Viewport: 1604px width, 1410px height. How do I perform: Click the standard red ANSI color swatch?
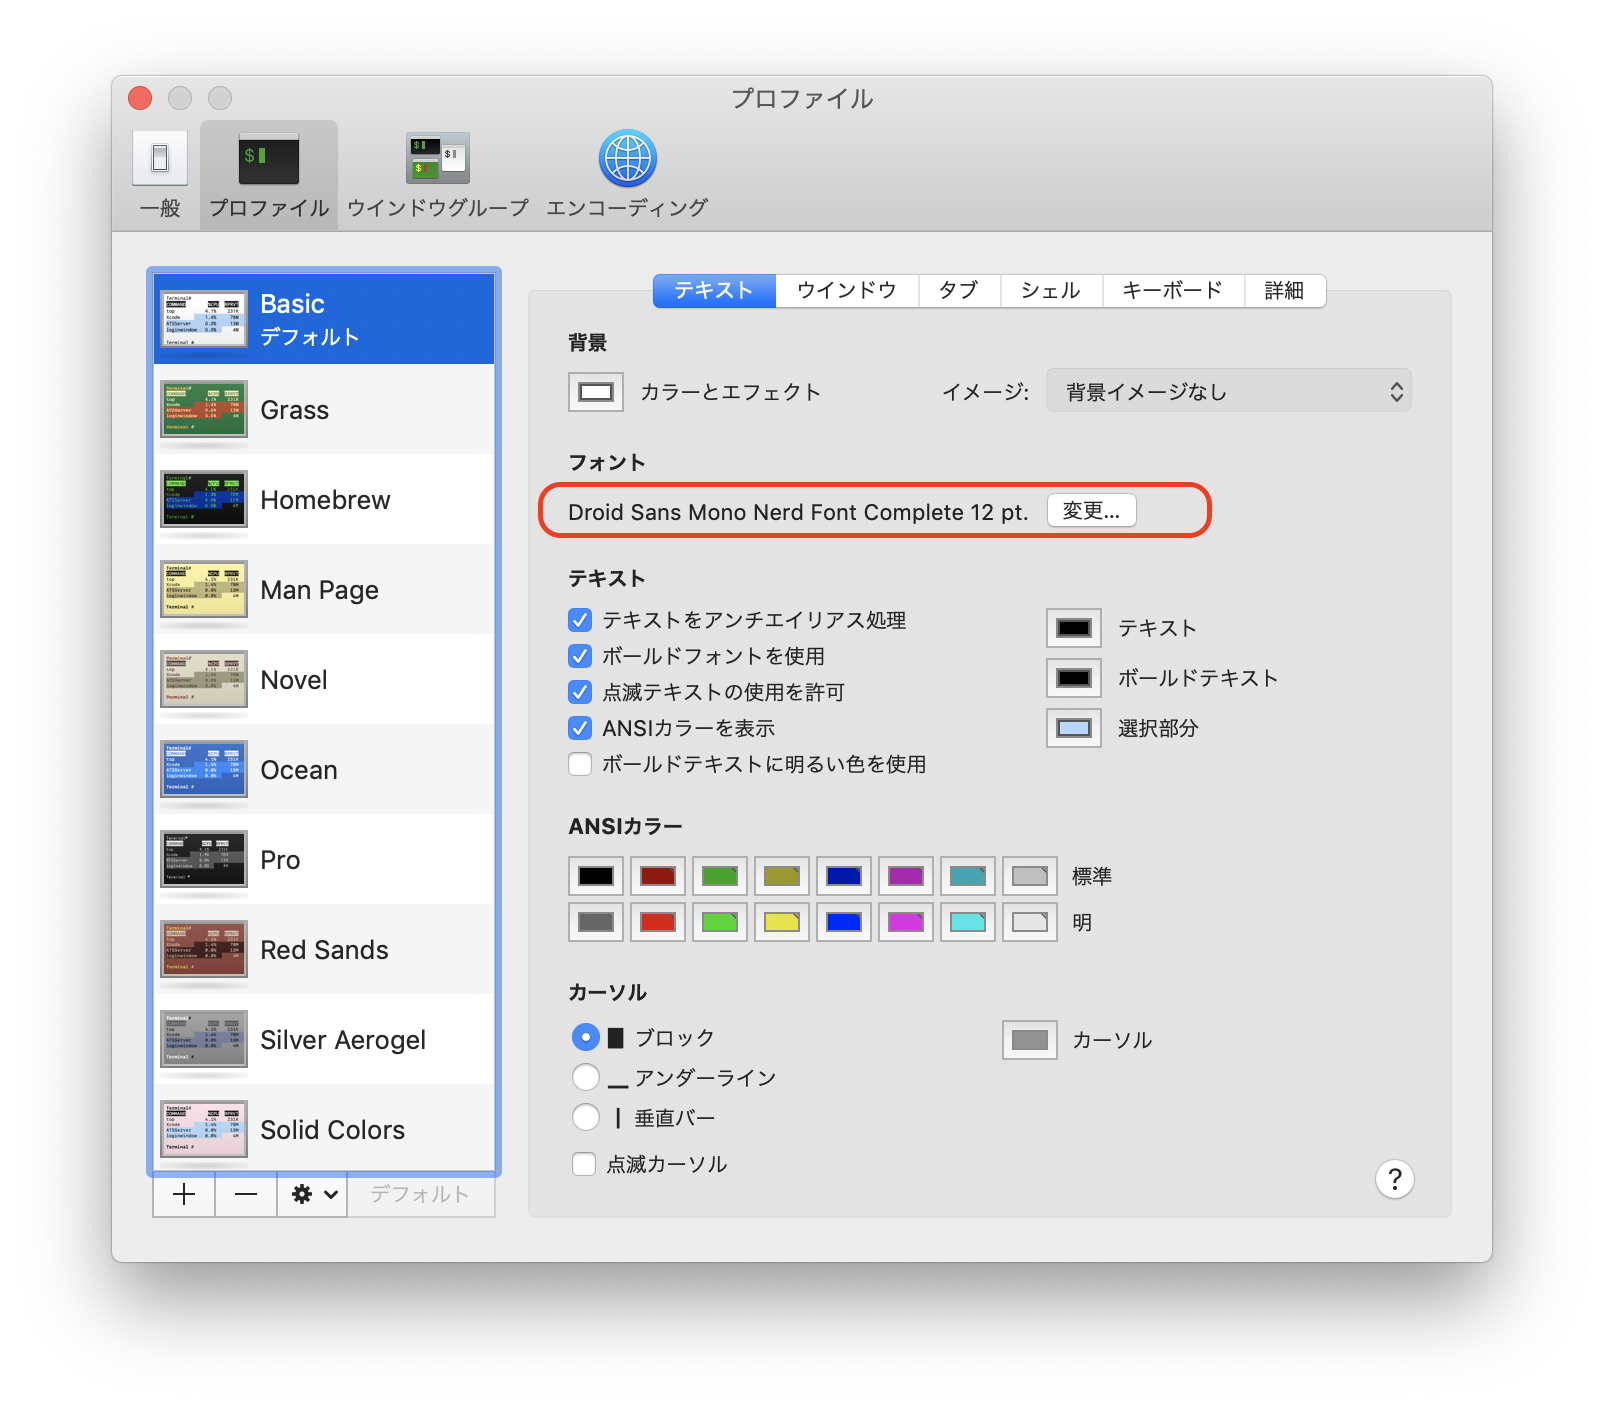657,876
